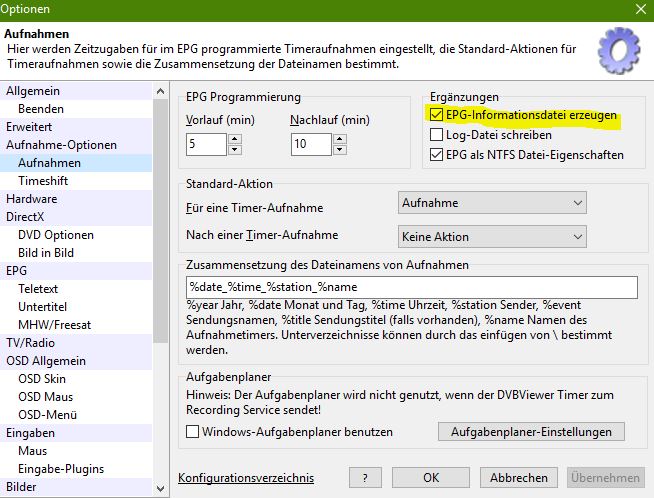This screenshot has width=654, height=498.
Task: Click into the filename pattern text field
Action: [x=411, y=287]
